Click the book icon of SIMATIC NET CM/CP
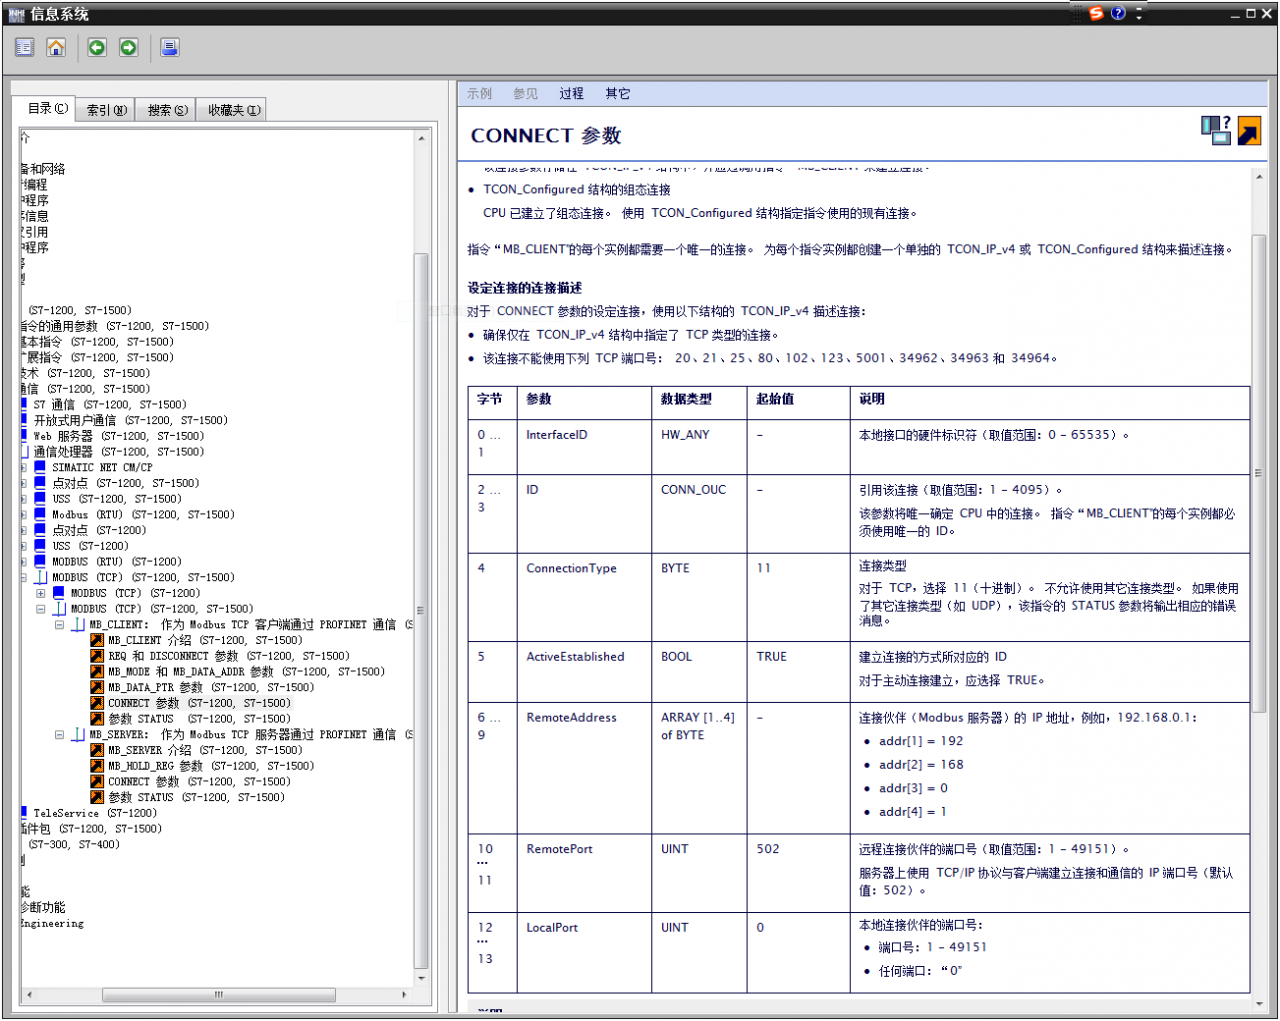This screenshot has width=1280, height=1021. (x=40, y=467)
